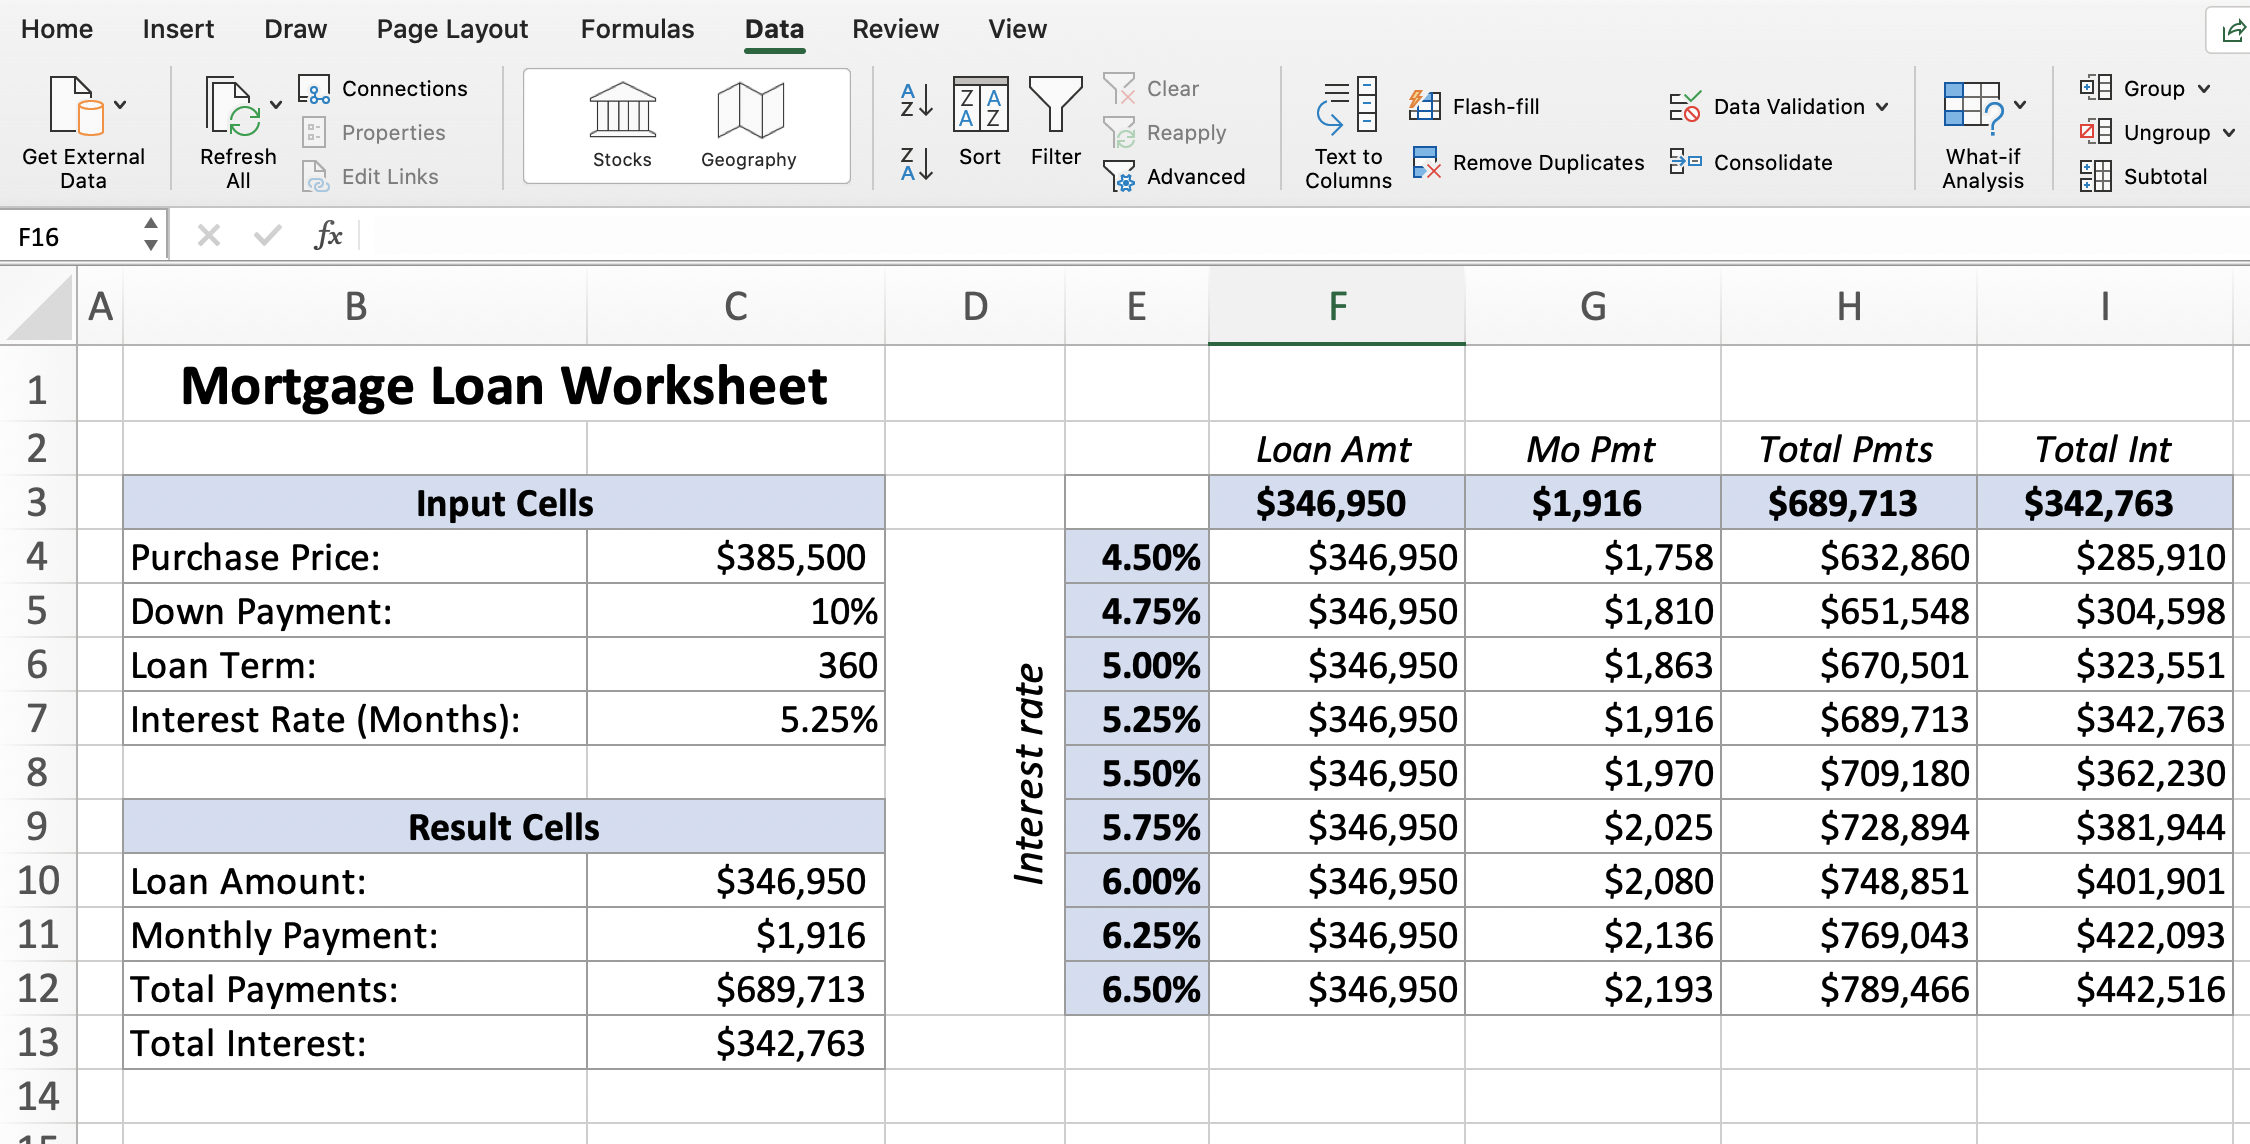Click the Get External Data icon
Viewport: 2250px width, 1144px height.
coord(76,105)
